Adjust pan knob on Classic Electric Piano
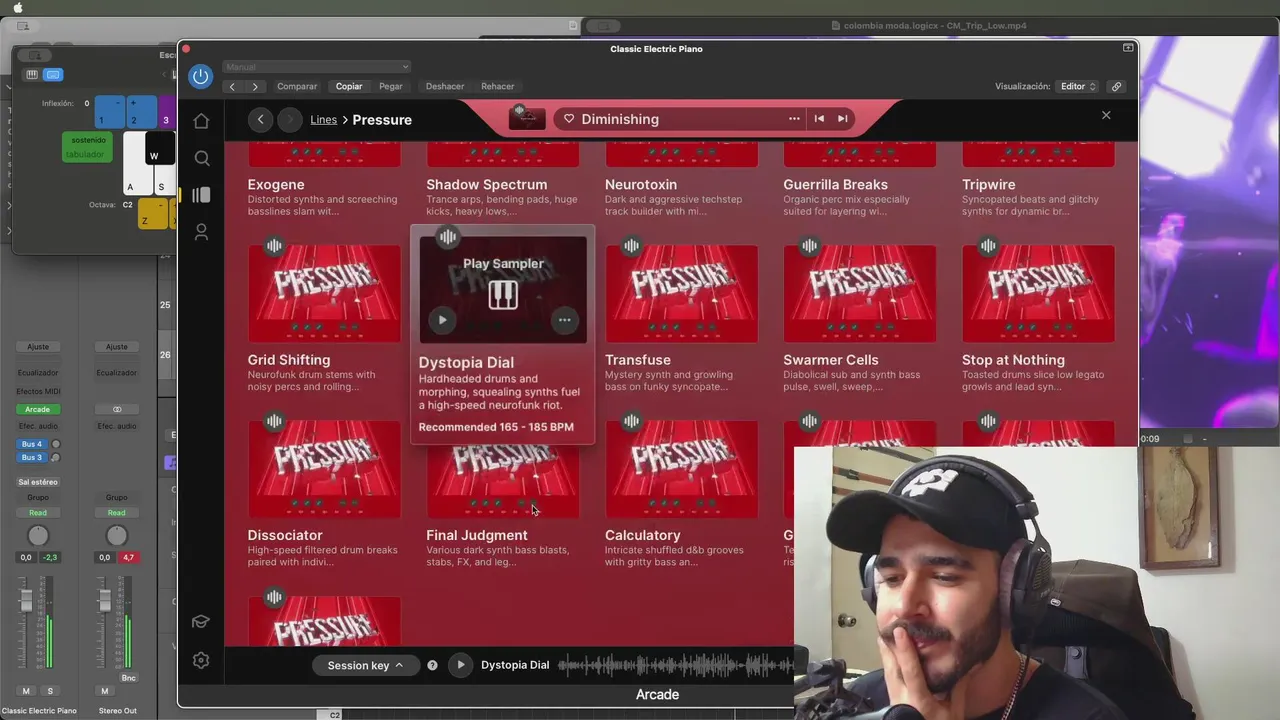 [x=38, y=536]
